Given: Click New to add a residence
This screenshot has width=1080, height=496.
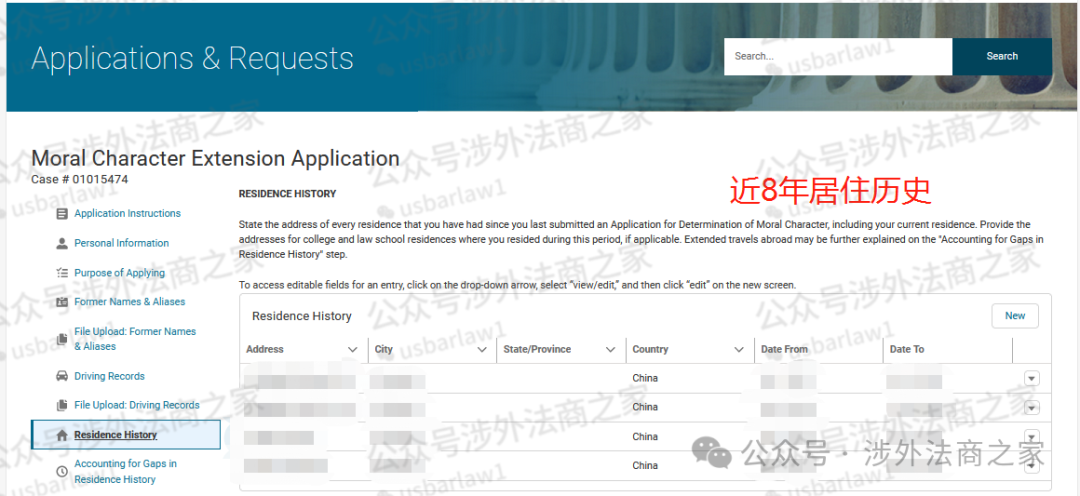Looking at the screenshot, I should point(1015,316).
